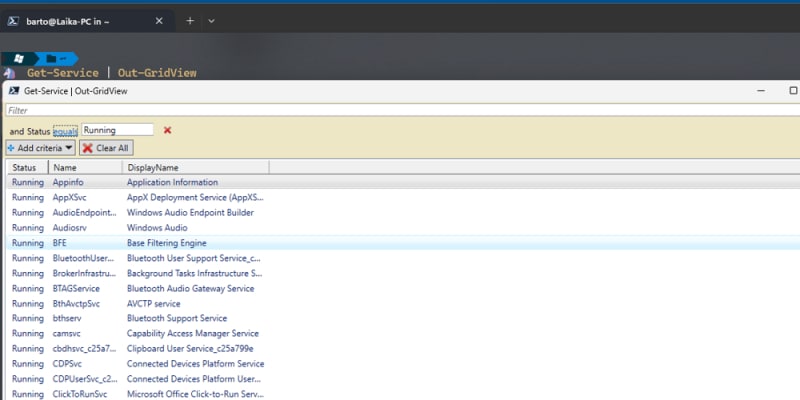Maximize the Out-GridView window

click(x=793, y=90)
